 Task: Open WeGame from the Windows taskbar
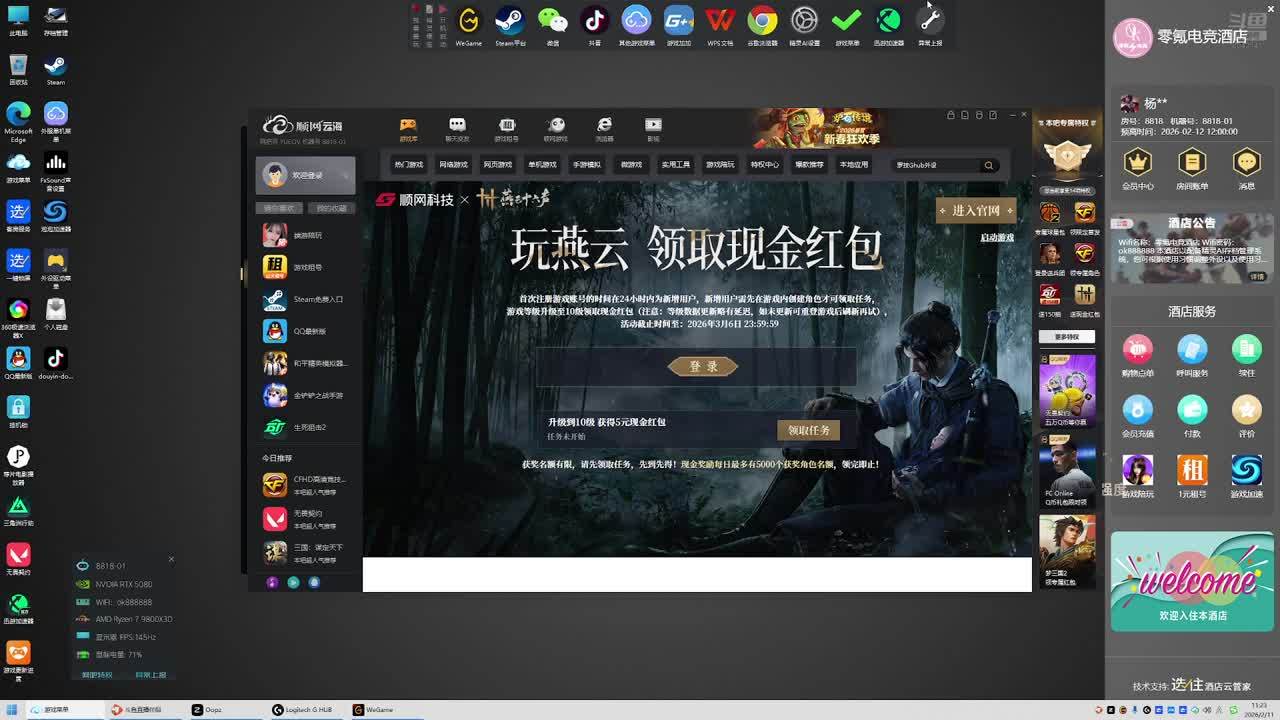(x=373, y=710)
